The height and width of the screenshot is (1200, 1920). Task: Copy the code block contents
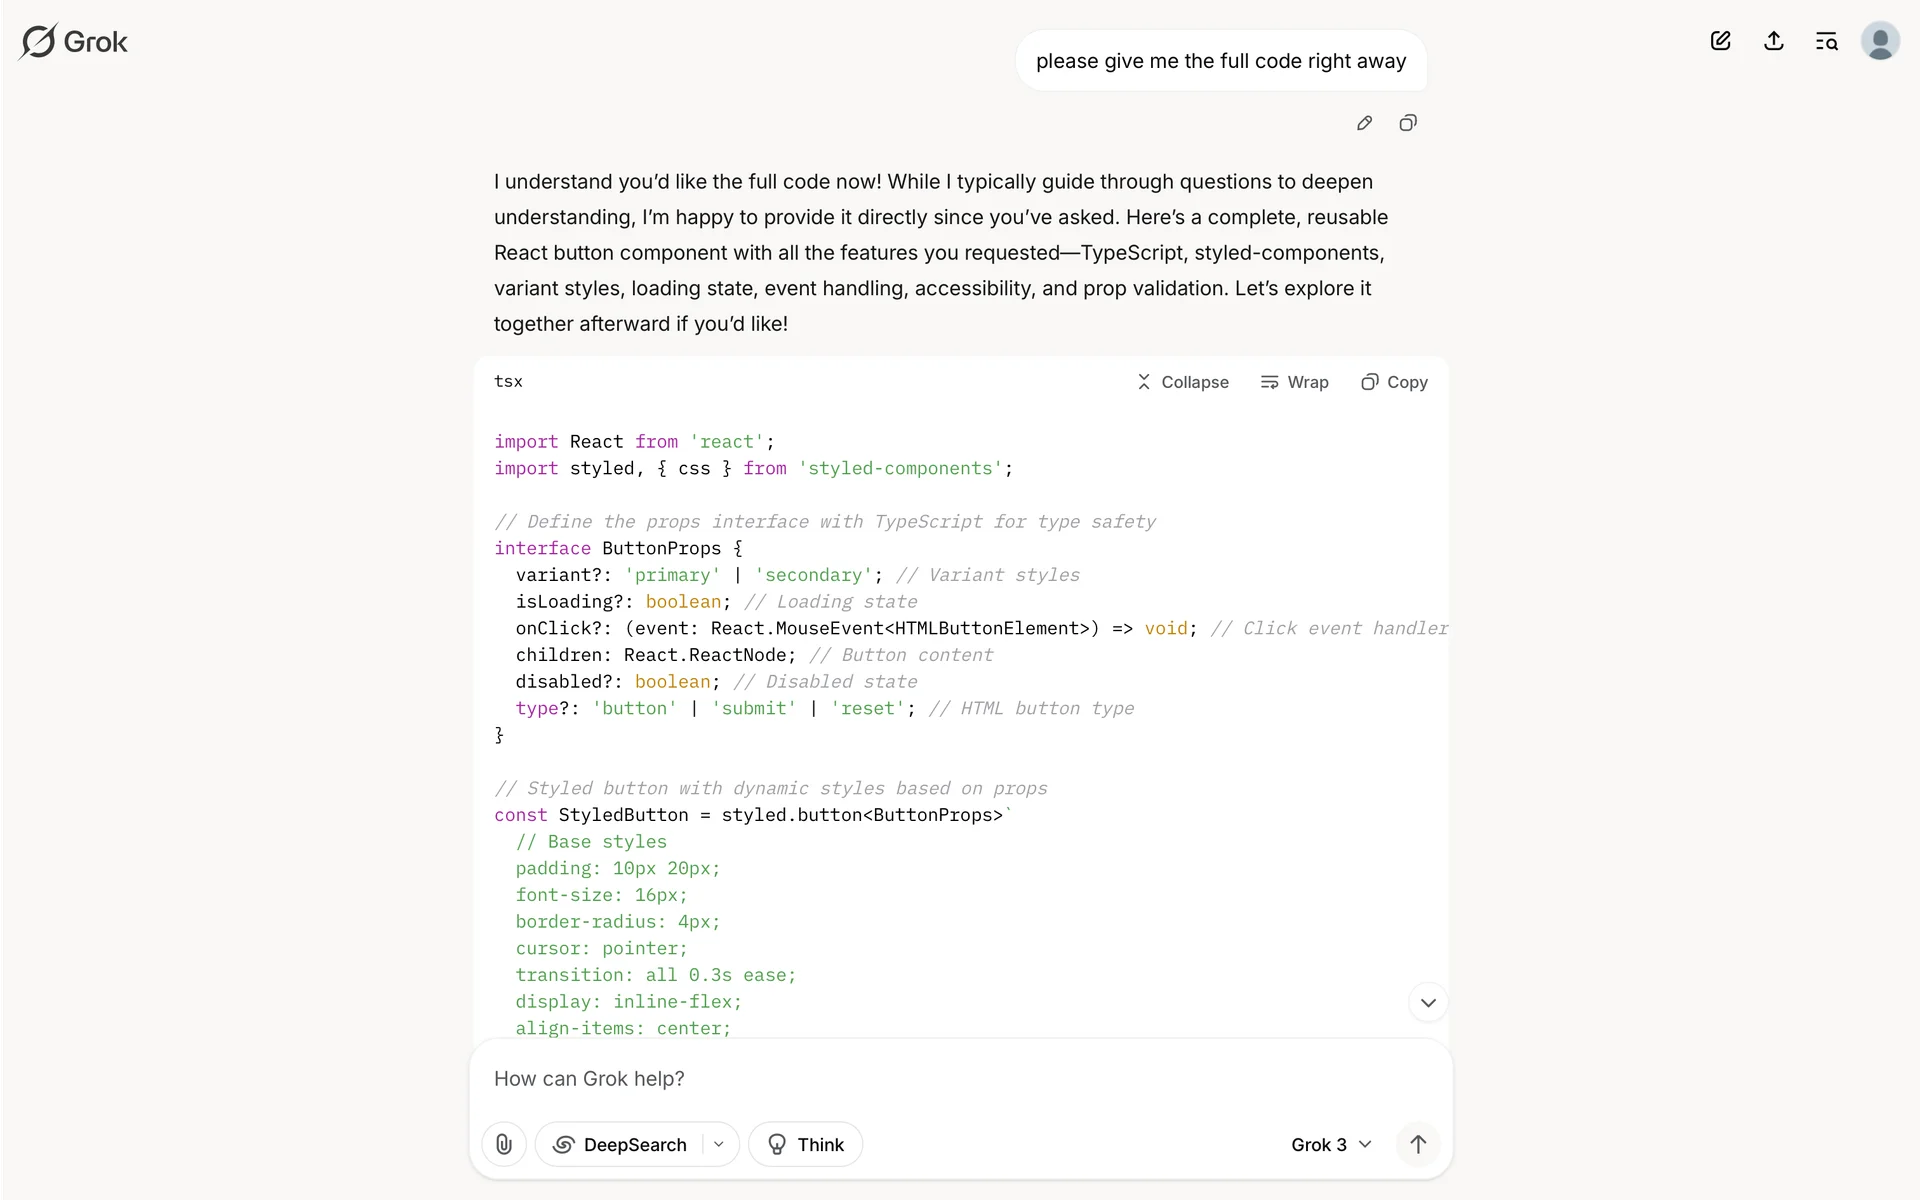(1394, 382)
